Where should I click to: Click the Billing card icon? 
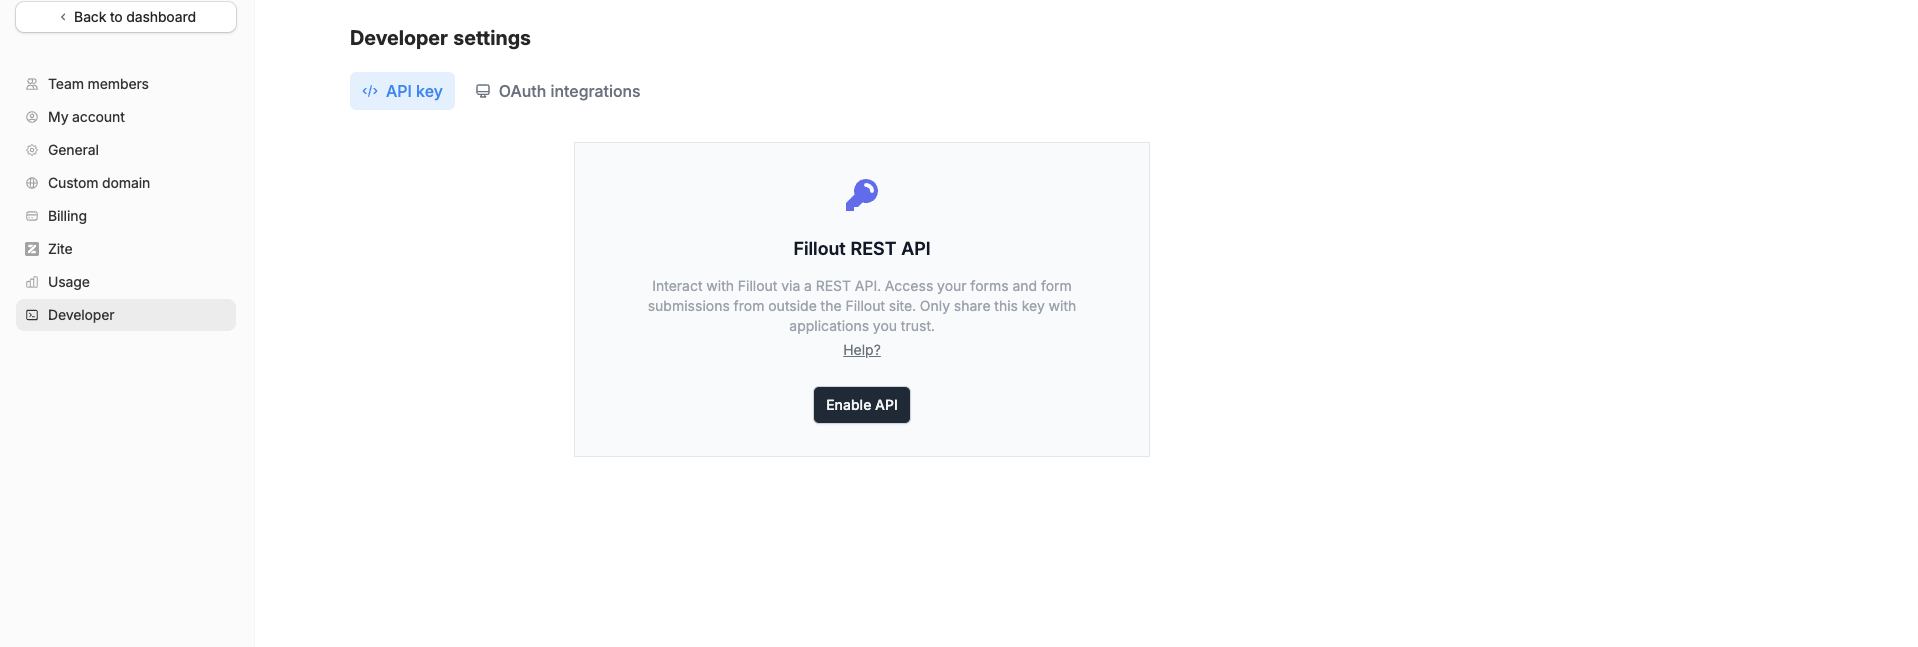32,216
